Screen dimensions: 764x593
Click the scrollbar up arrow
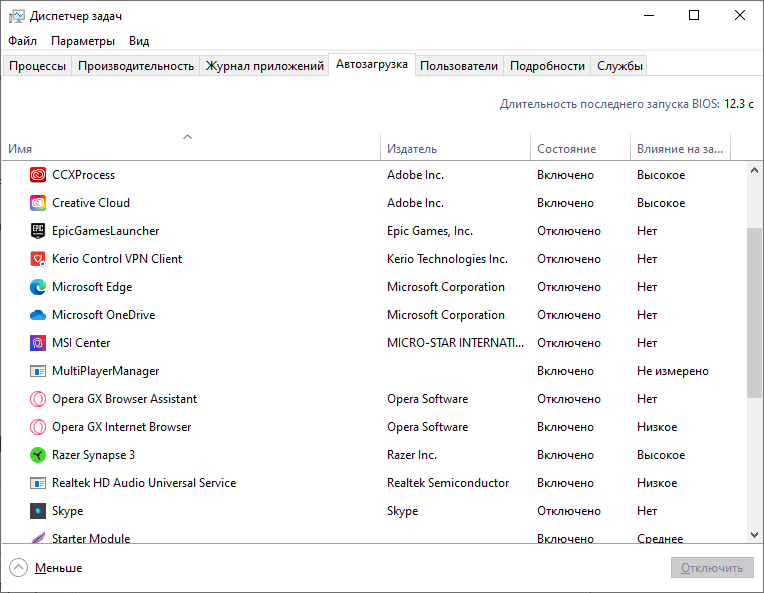click(754, 170)
